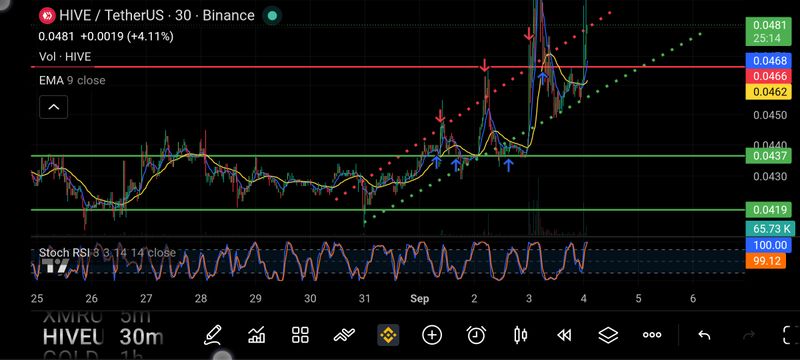Tap the Binance broker icon
Image resolution: width=800 pixels, height=360 pixels.
(388, 335)
